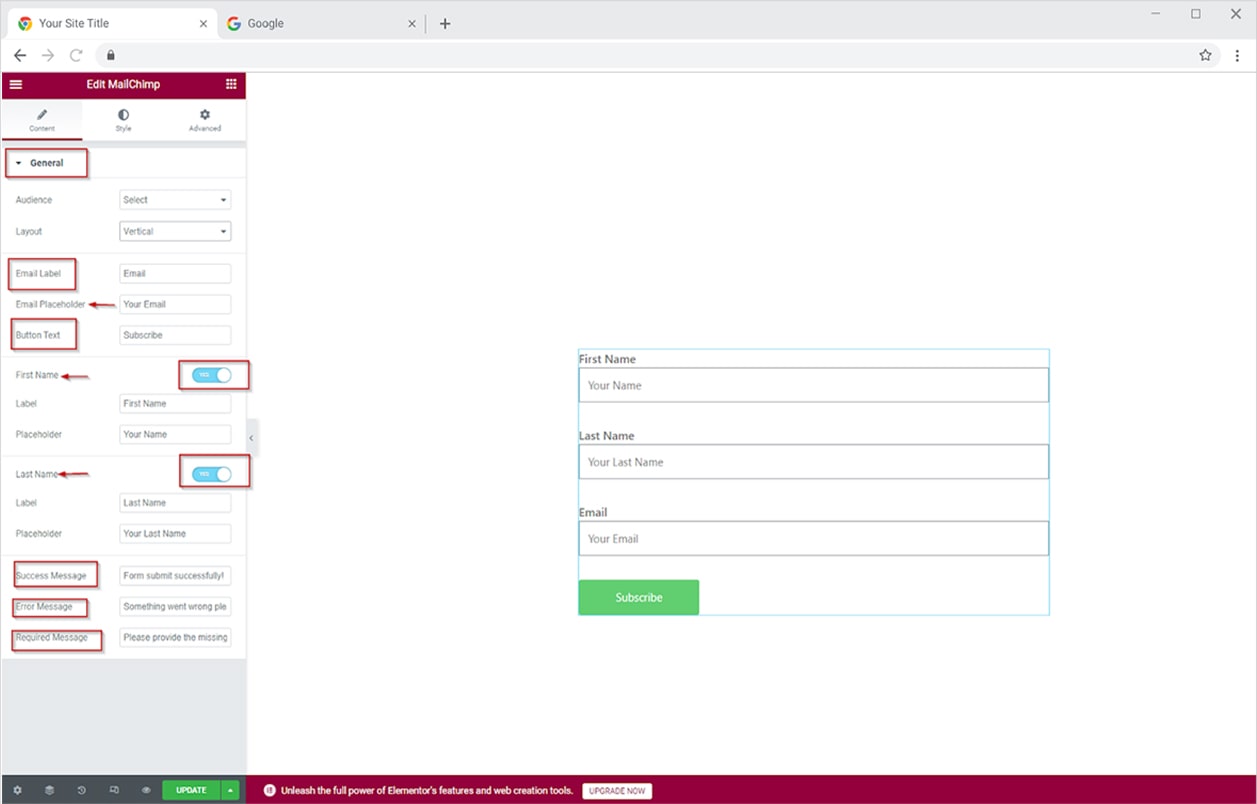This screenshot has width=1257, height=804.
Task: Switch to the Style tab
Action: [x=123, y=120]
